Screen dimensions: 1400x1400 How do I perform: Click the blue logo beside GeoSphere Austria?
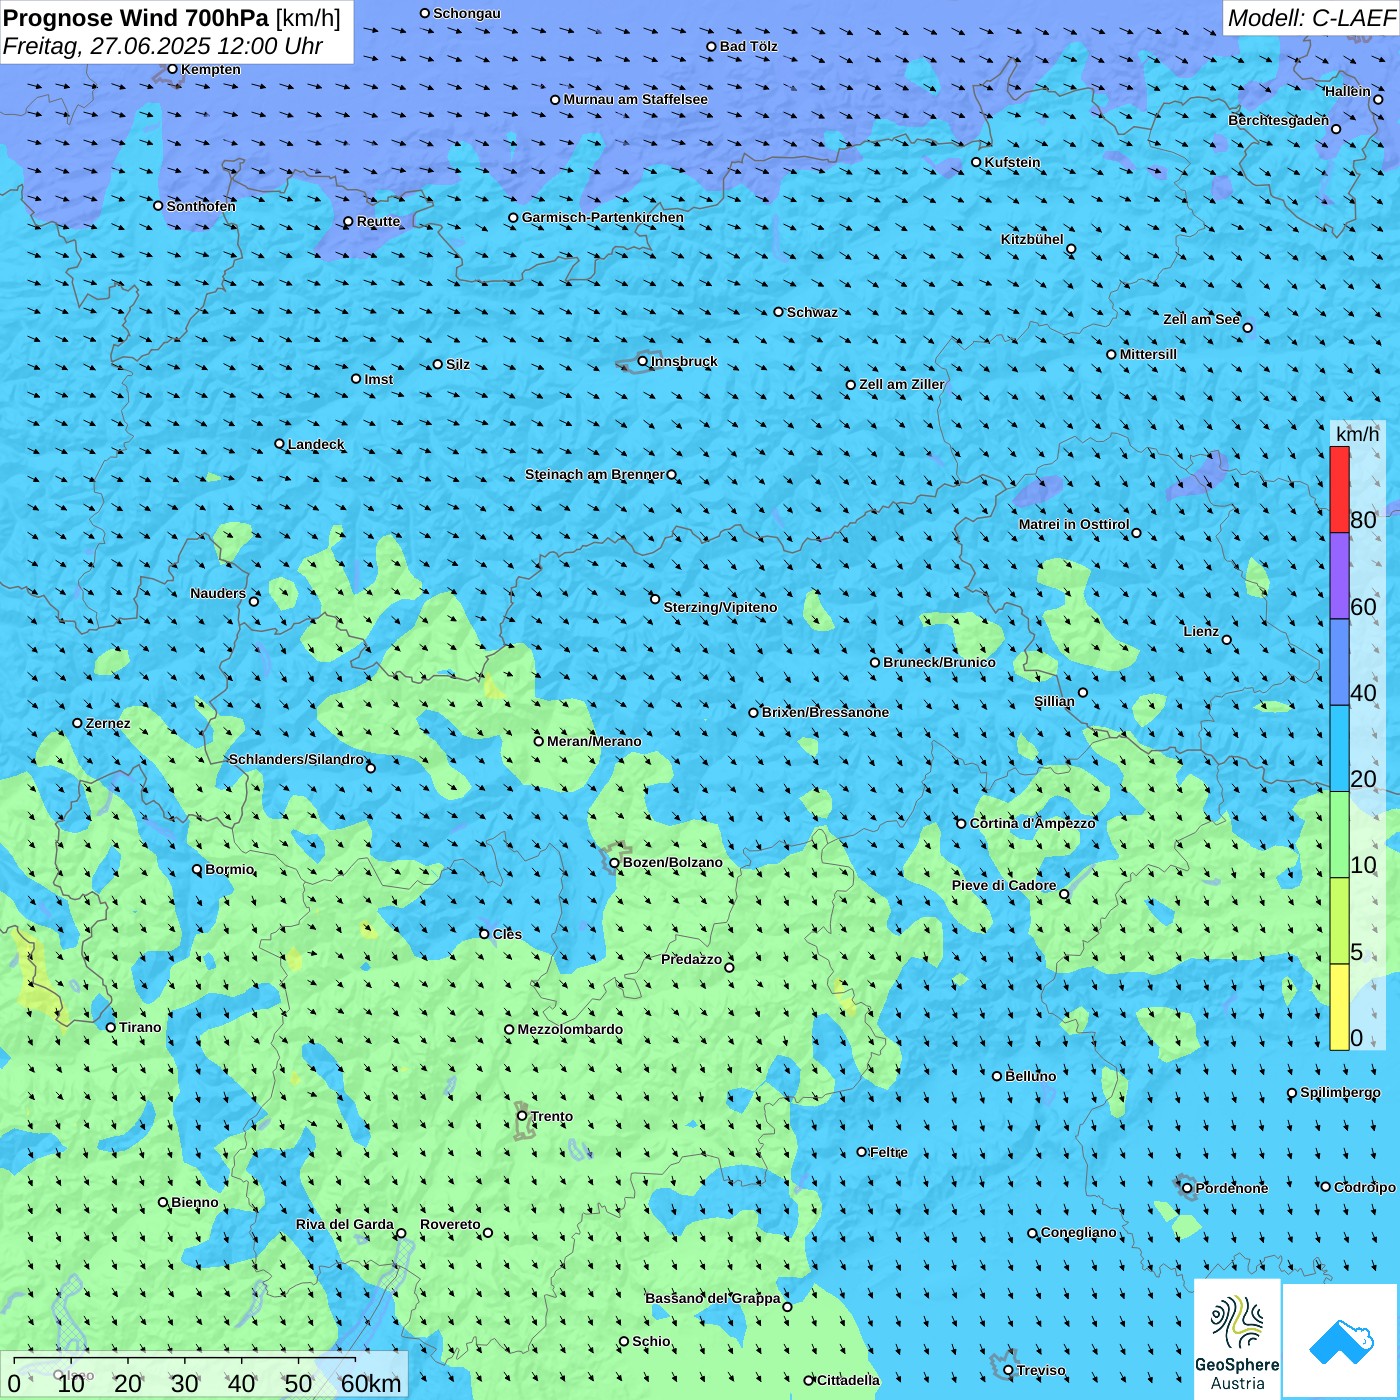point(1340,1341)
